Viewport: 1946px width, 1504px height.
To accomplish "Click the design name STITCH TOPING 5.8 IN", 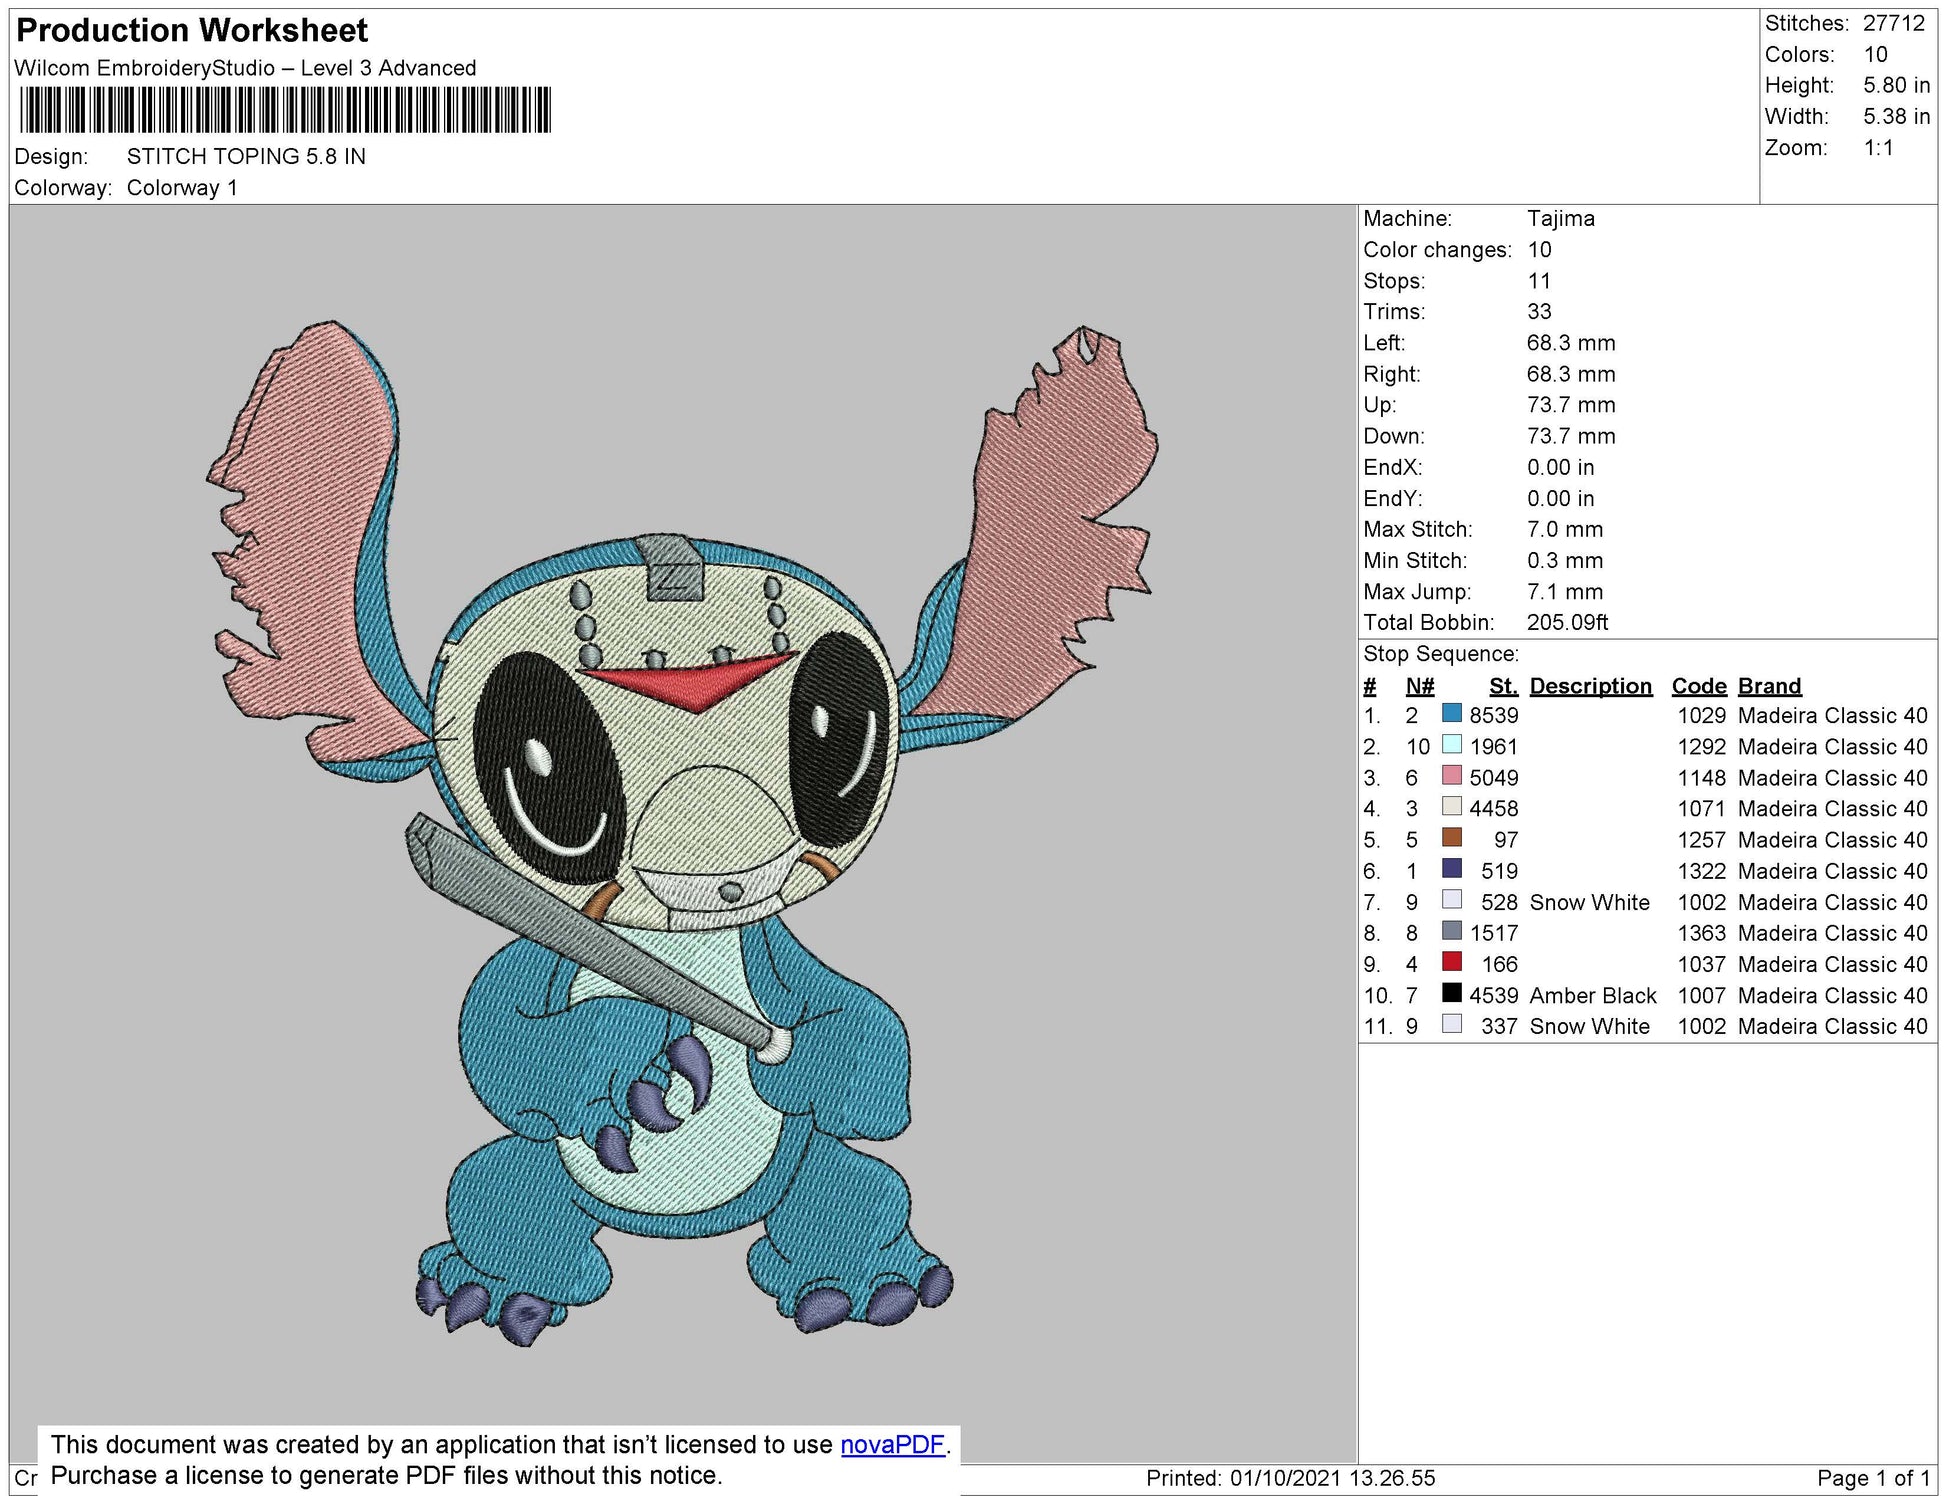I will point(246,157).
